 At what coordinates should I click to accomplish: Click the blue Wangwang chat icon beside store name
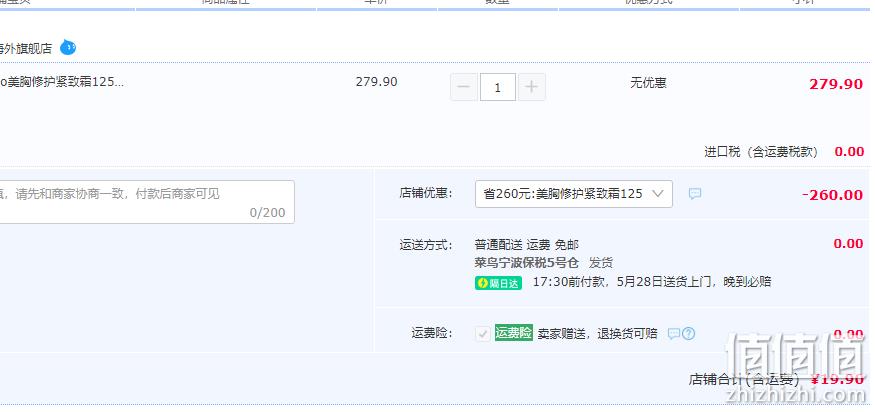pyautogui.click(x=68, y=48)
